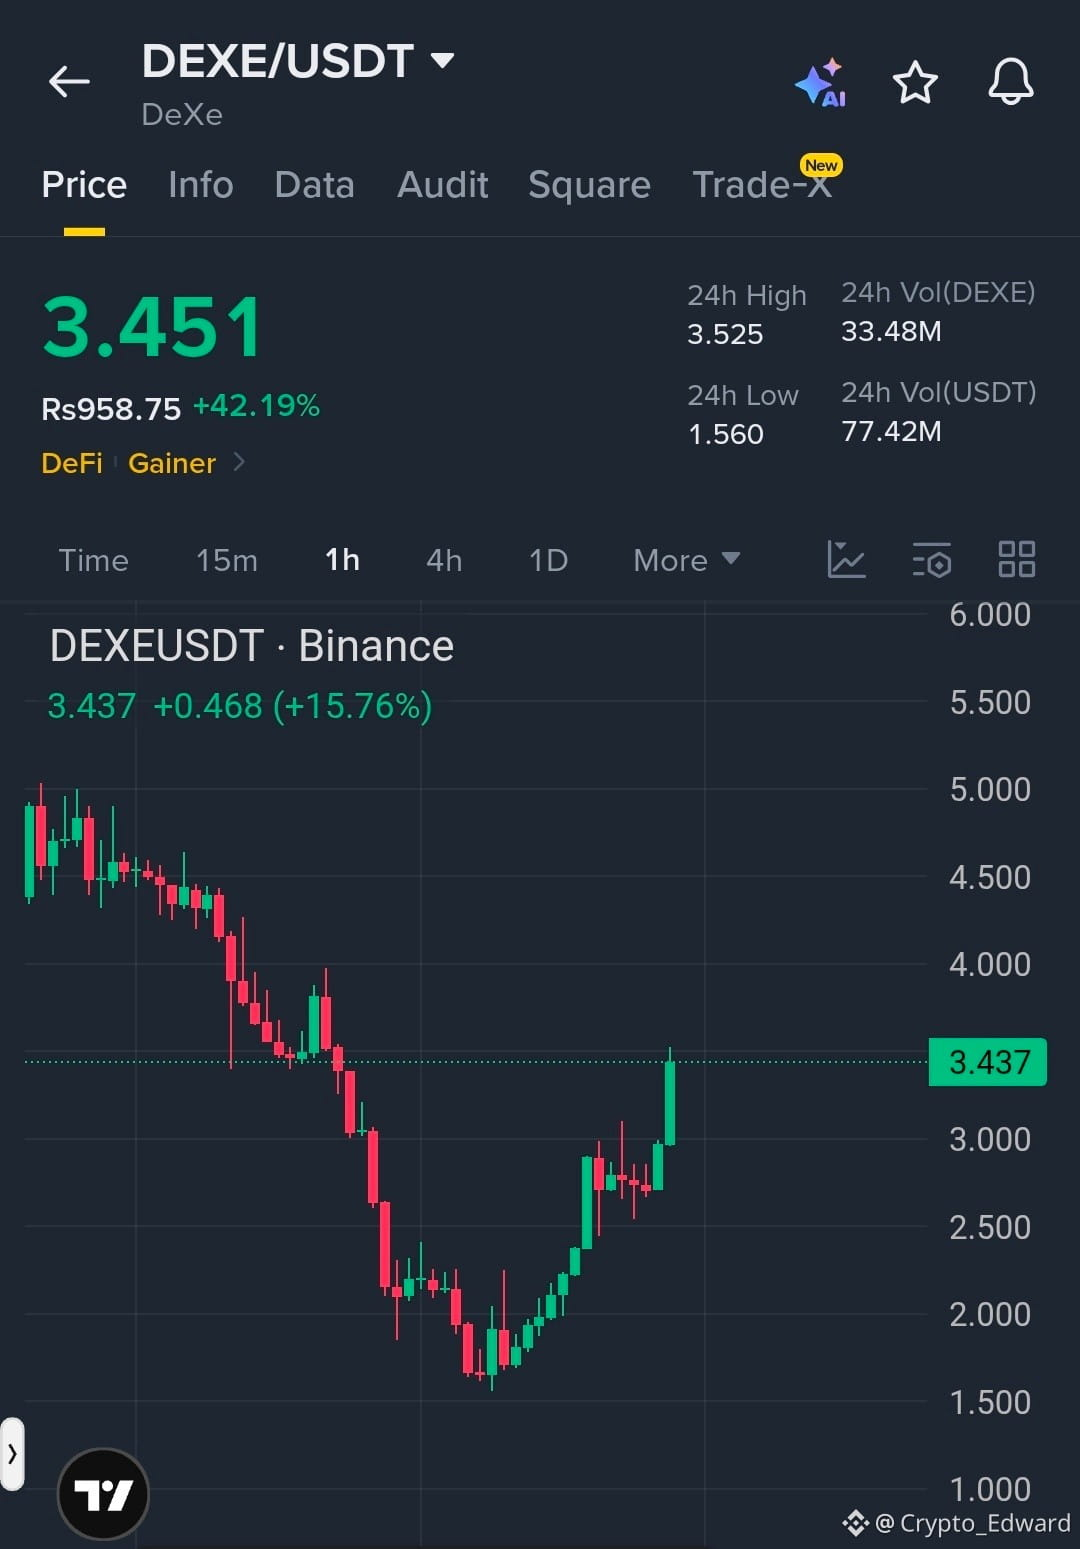Add DEXE/USDT to favorites with star
Image resolution: width=1080 pixels, height=1549 pixels.
pos(915,82)
